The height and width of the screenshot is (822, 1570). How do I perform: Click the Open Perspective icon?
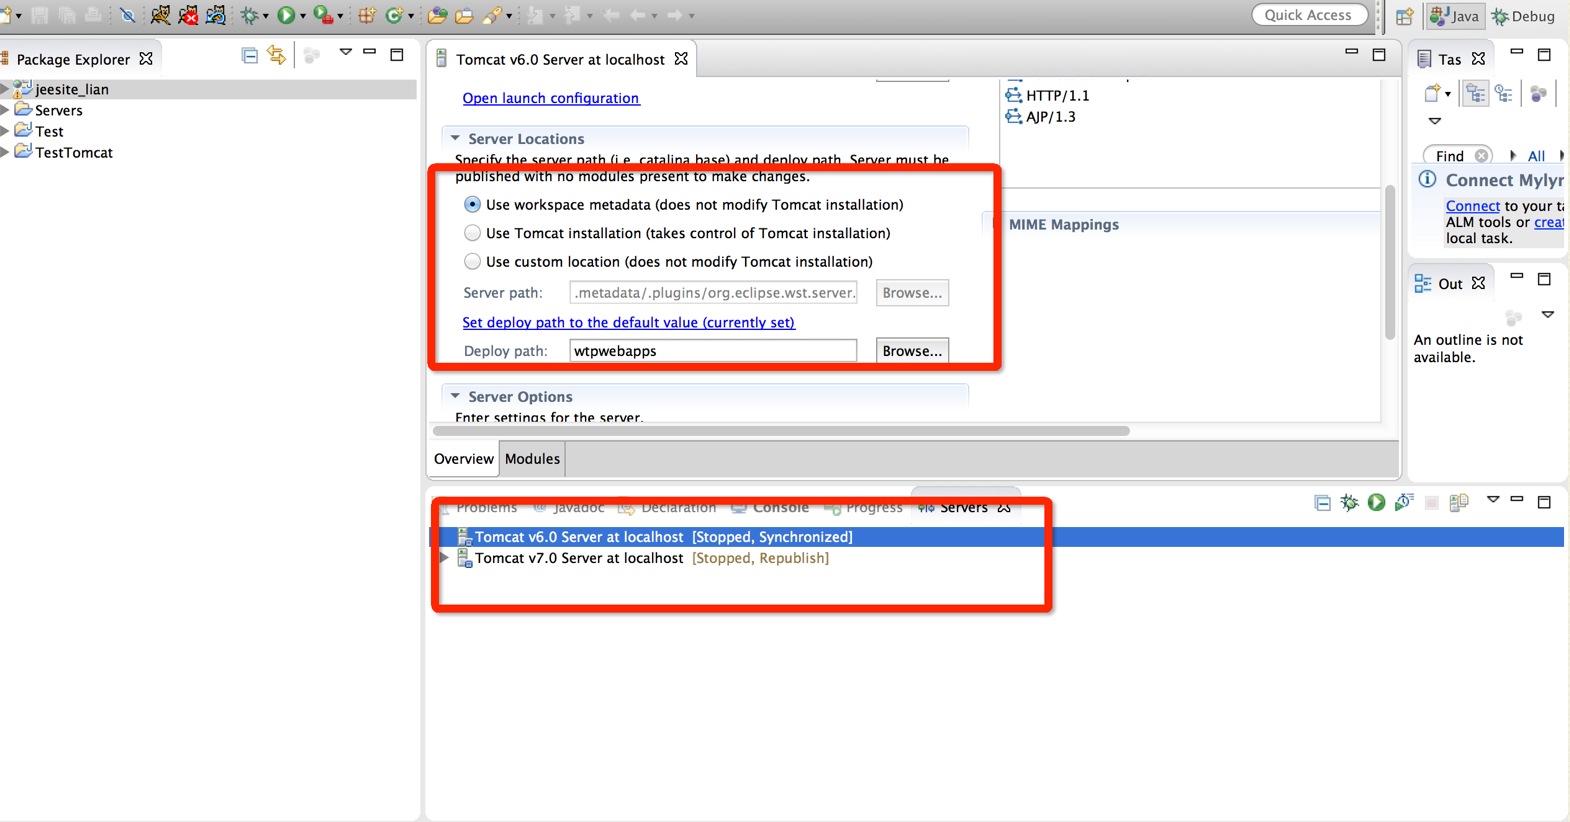[x=1404, y=15]
